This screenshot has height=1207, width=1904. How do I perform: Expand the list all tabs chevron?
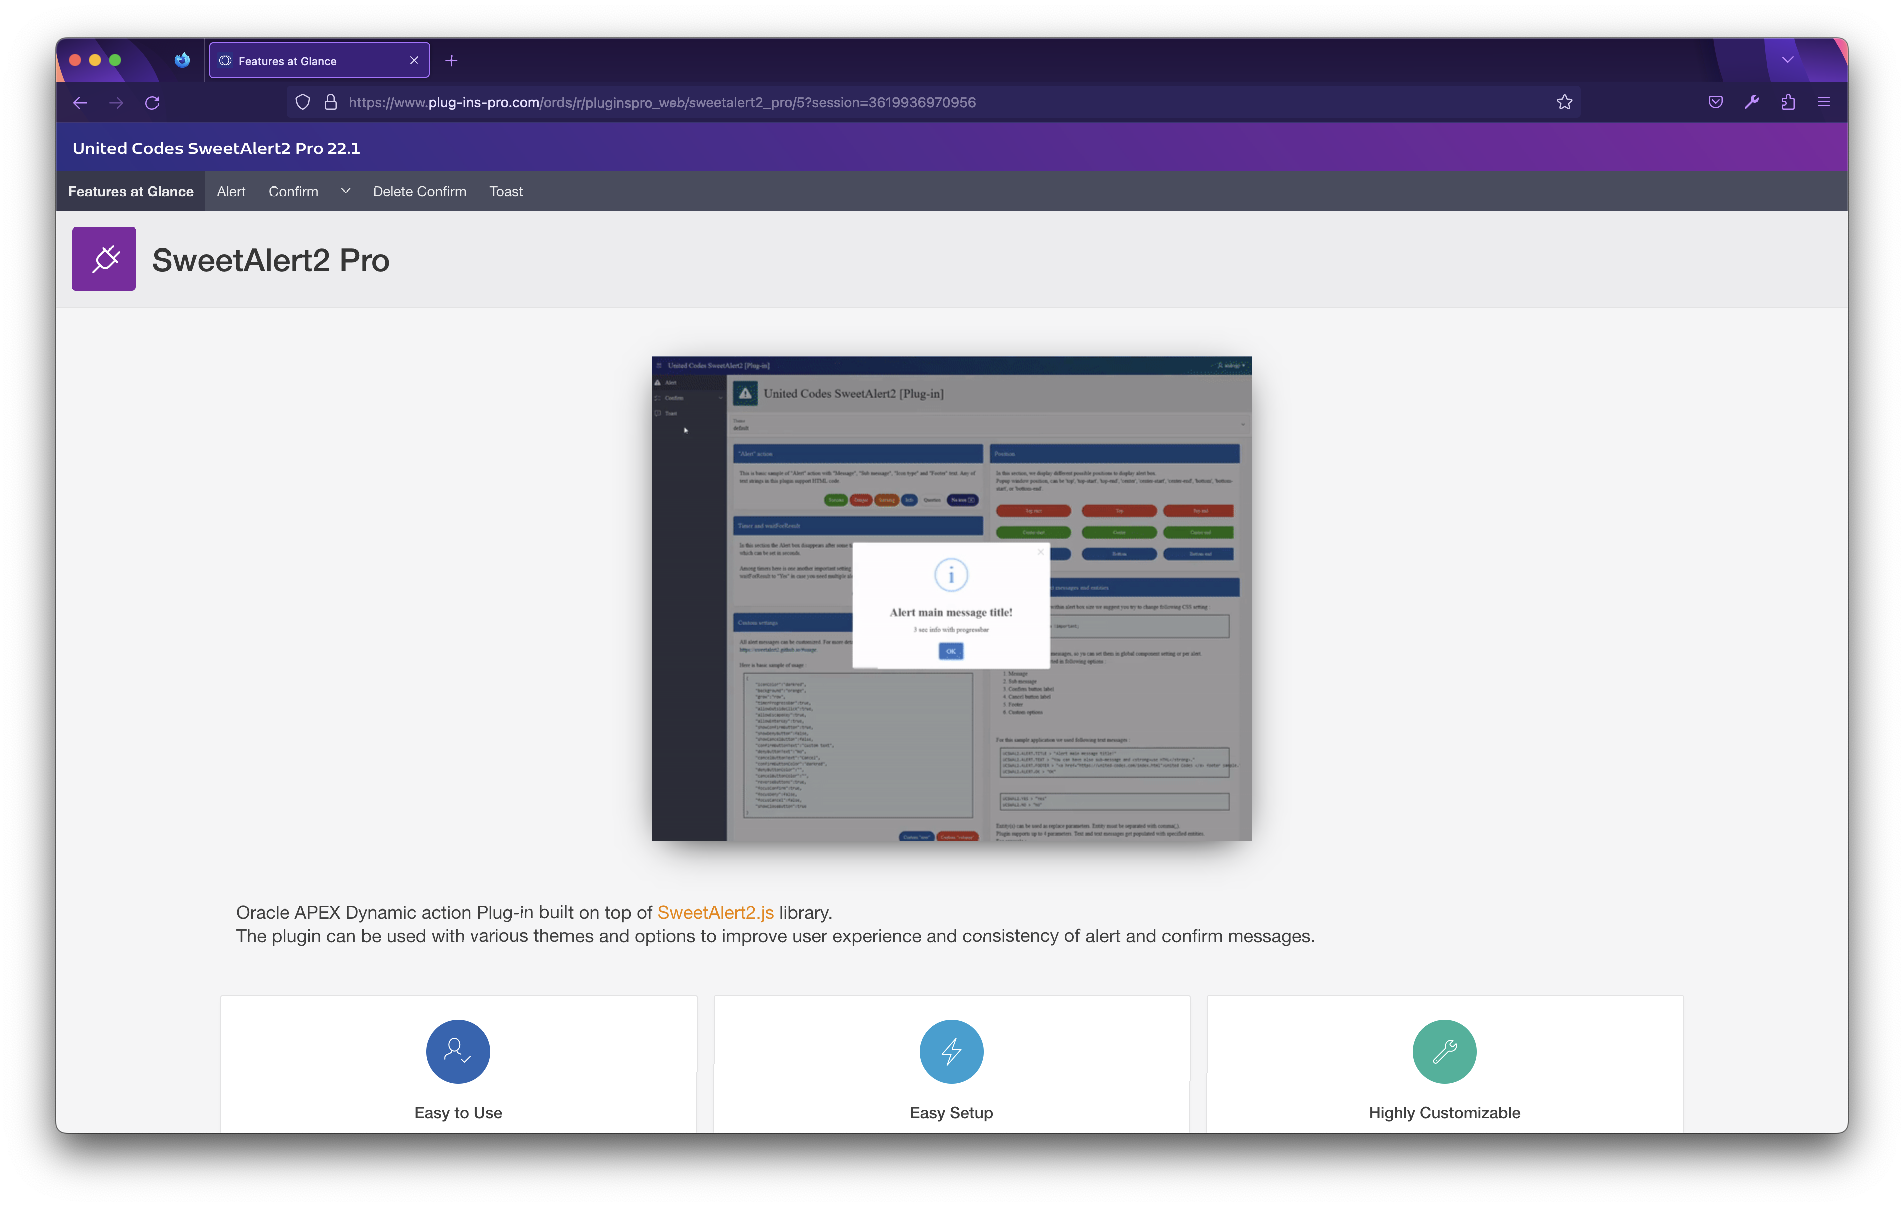pyautogui.click(x=1788, y=60)
